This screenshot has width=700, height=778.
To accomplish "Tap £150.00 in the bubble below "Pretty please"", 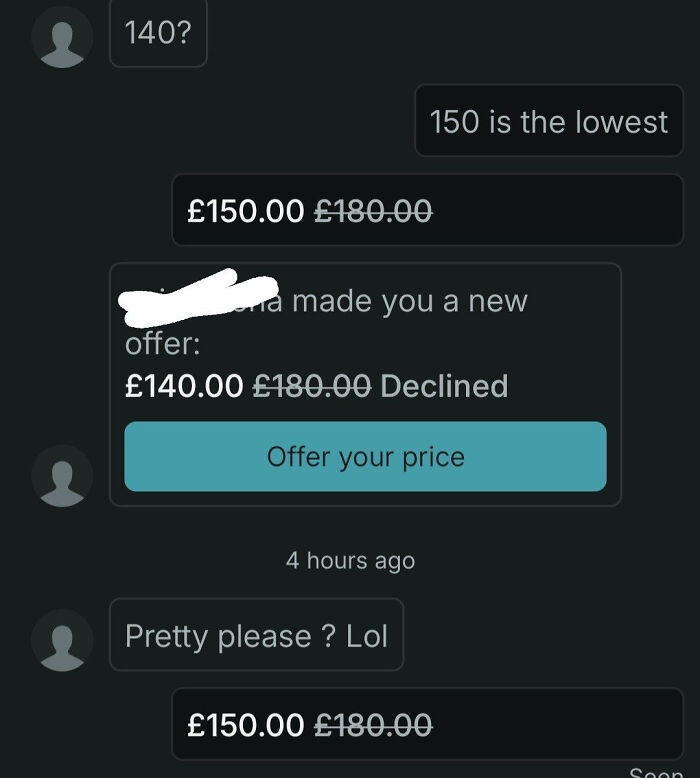I will point(246,725).
